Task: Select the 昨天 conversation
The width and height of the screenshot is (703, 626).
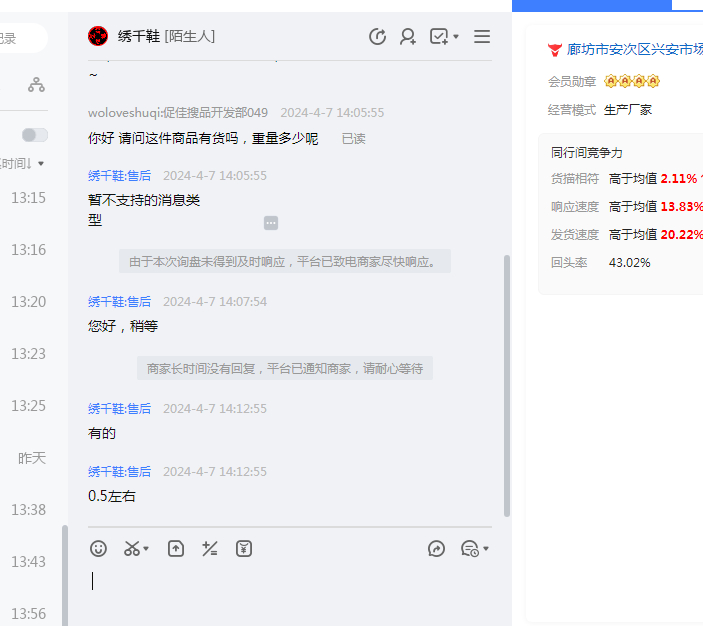Action: pyautogui.click(x=31, y=458)
